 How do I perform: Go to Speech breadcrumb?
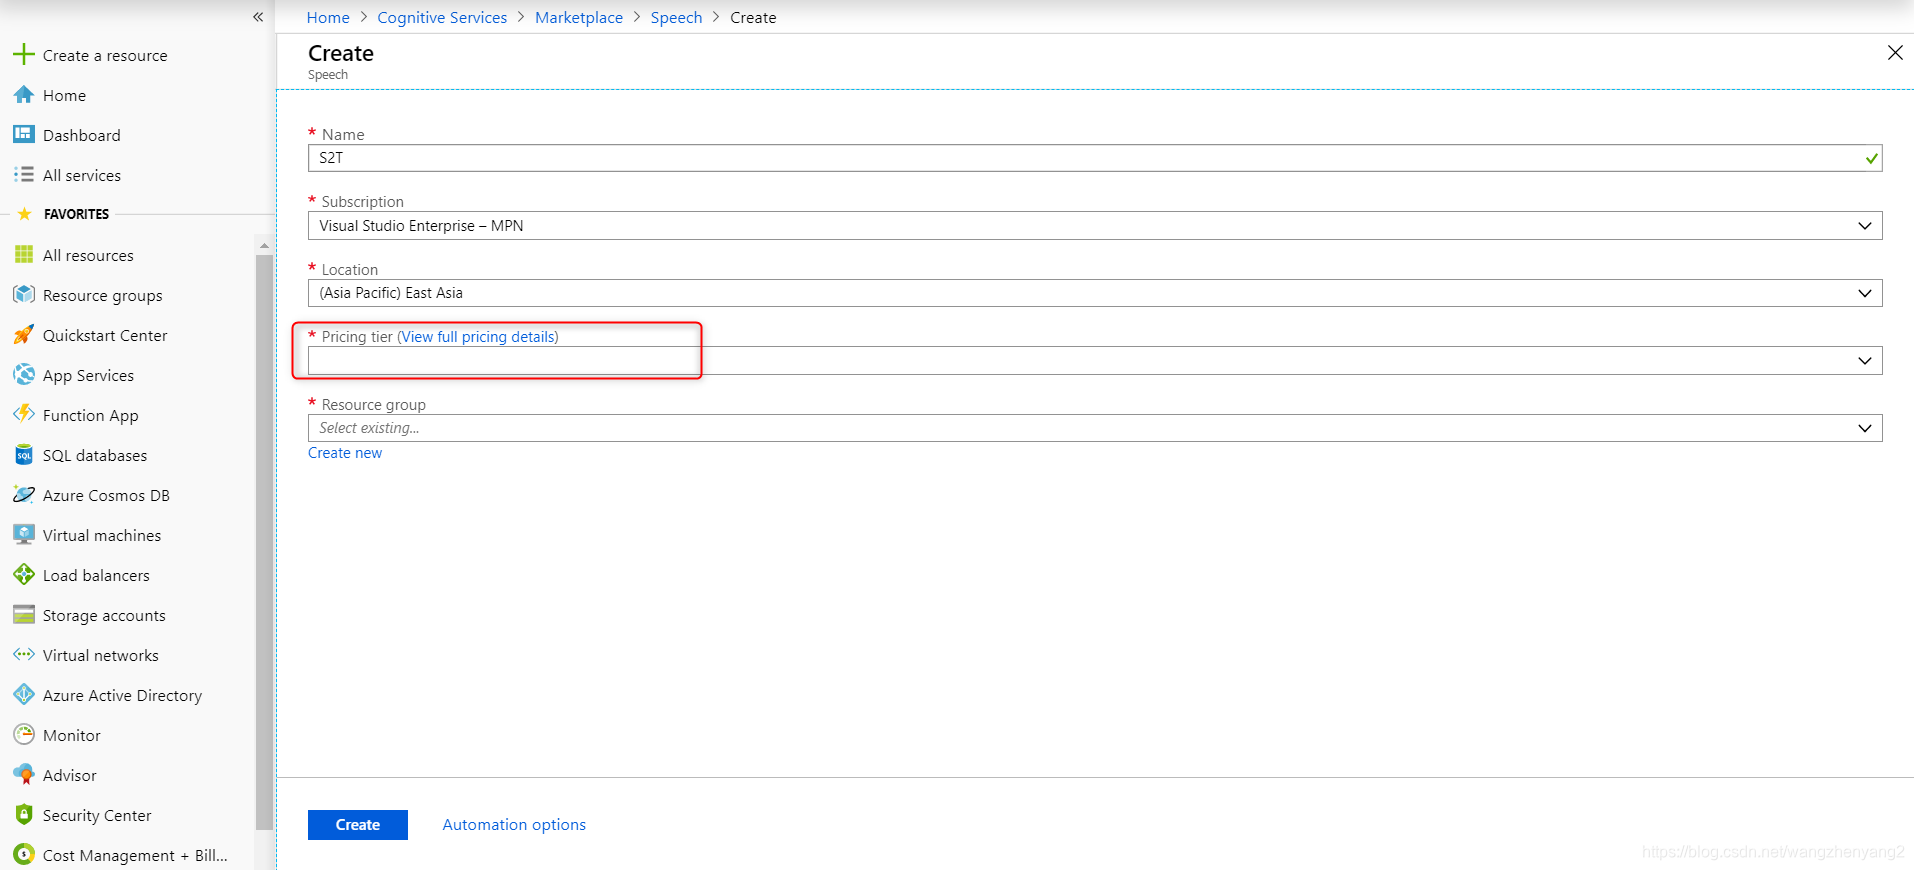coord(676,17)
